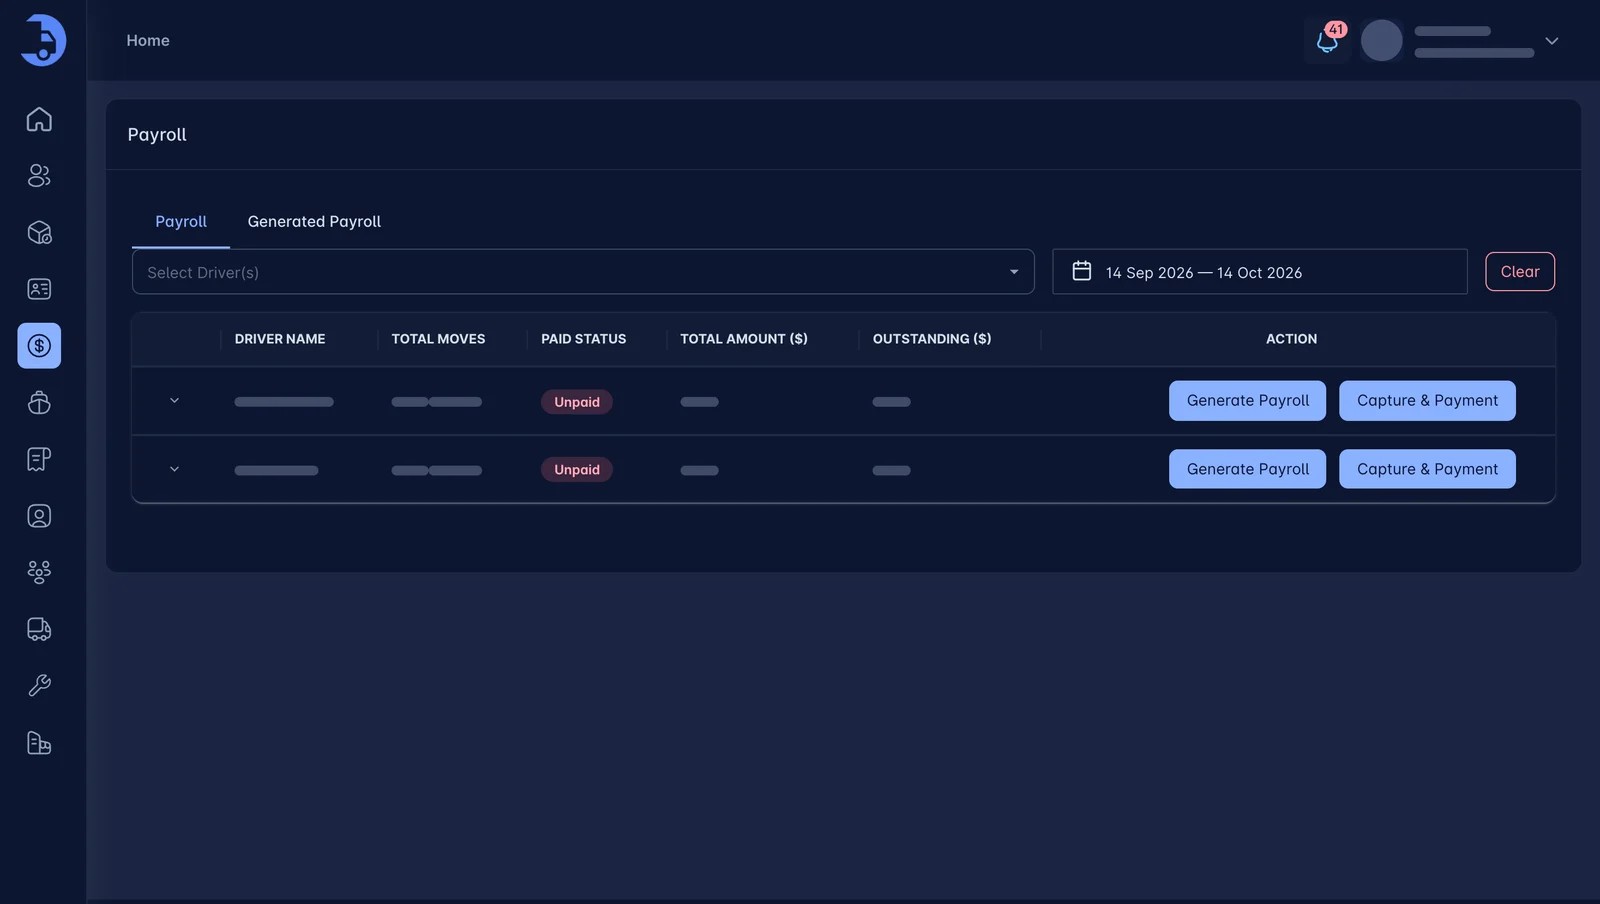Expand the first driver row chevron

174,401
